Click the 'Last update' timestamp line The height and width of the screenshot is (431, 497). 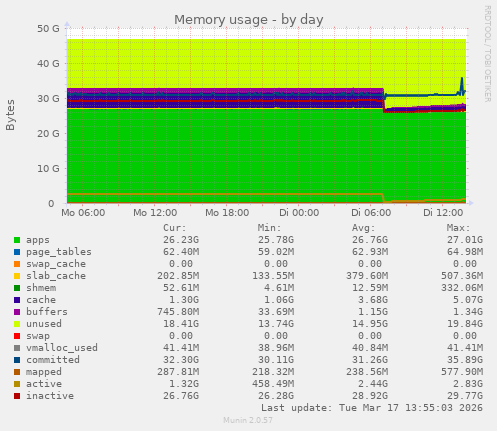[x=372, y=408]
